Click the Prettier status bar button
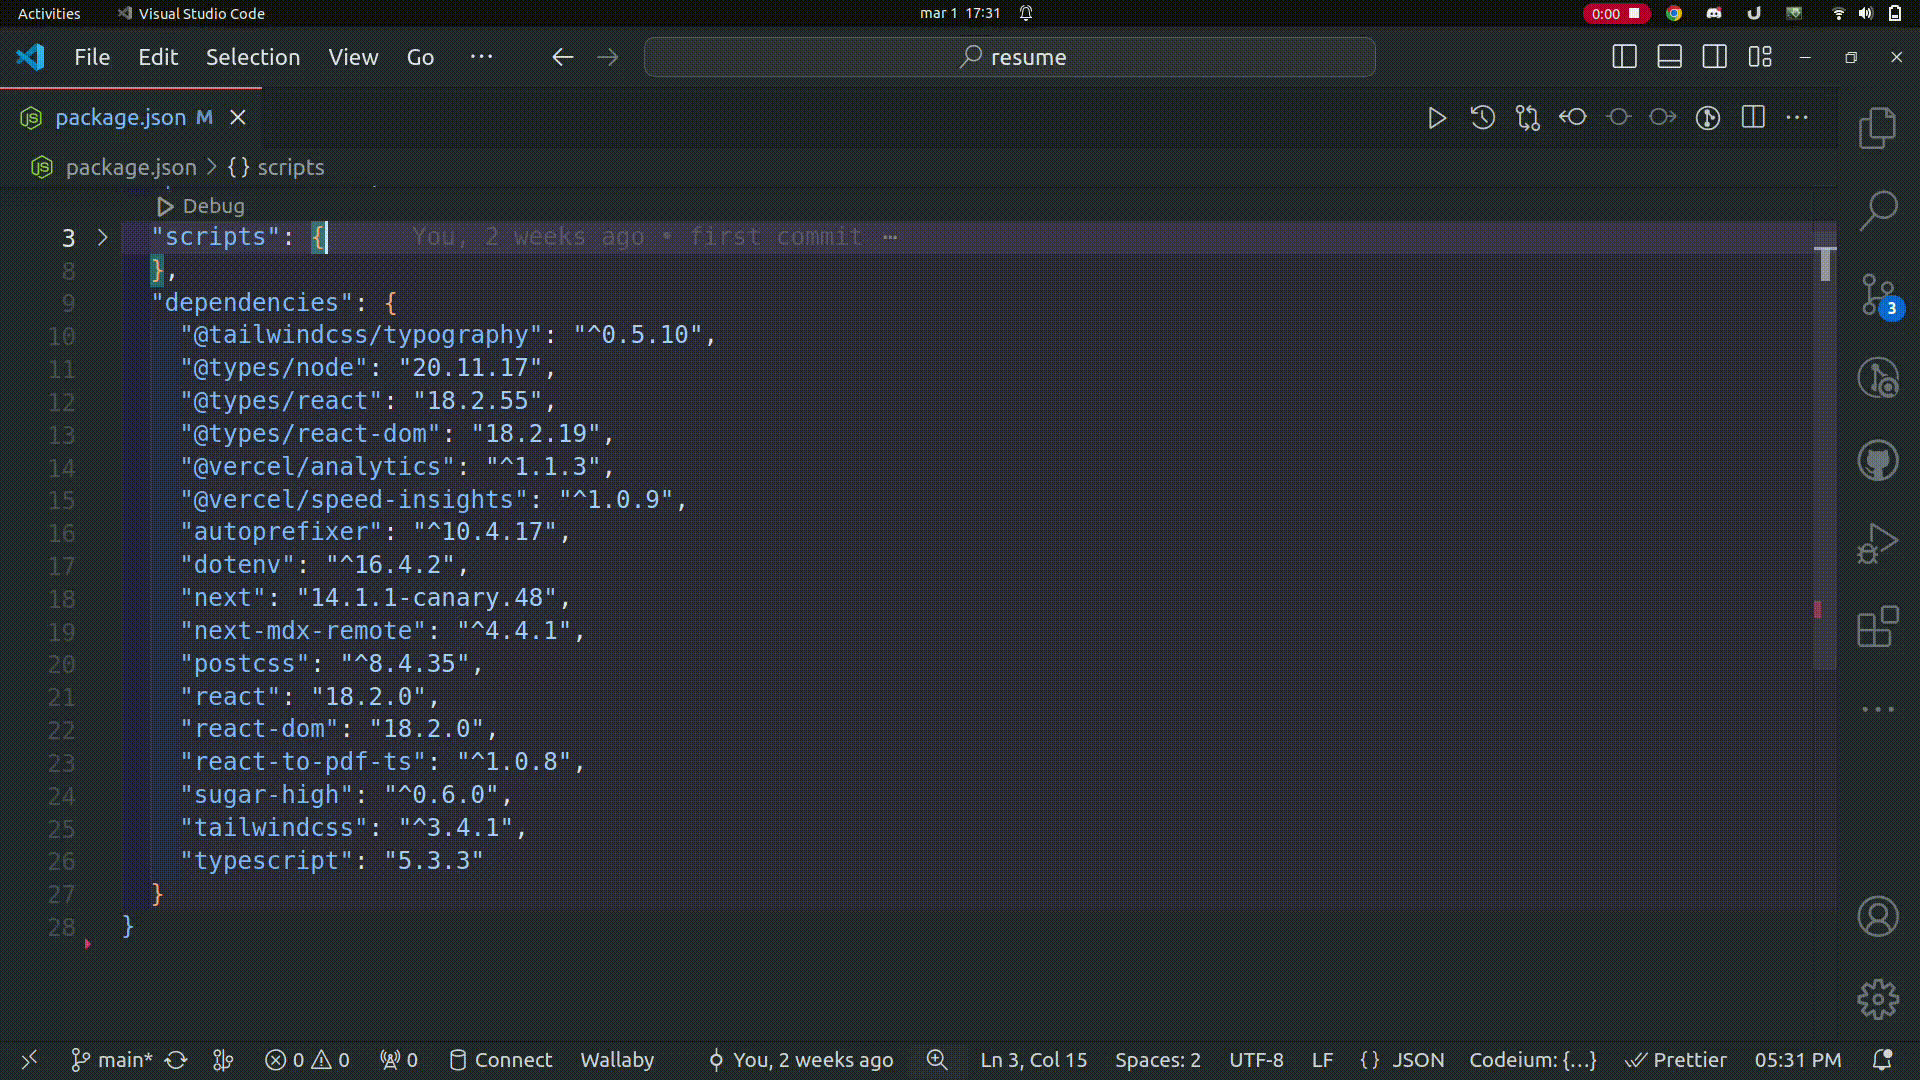The height and width of the screenshot is (1080, 1920). (x=1676, y=1060)
